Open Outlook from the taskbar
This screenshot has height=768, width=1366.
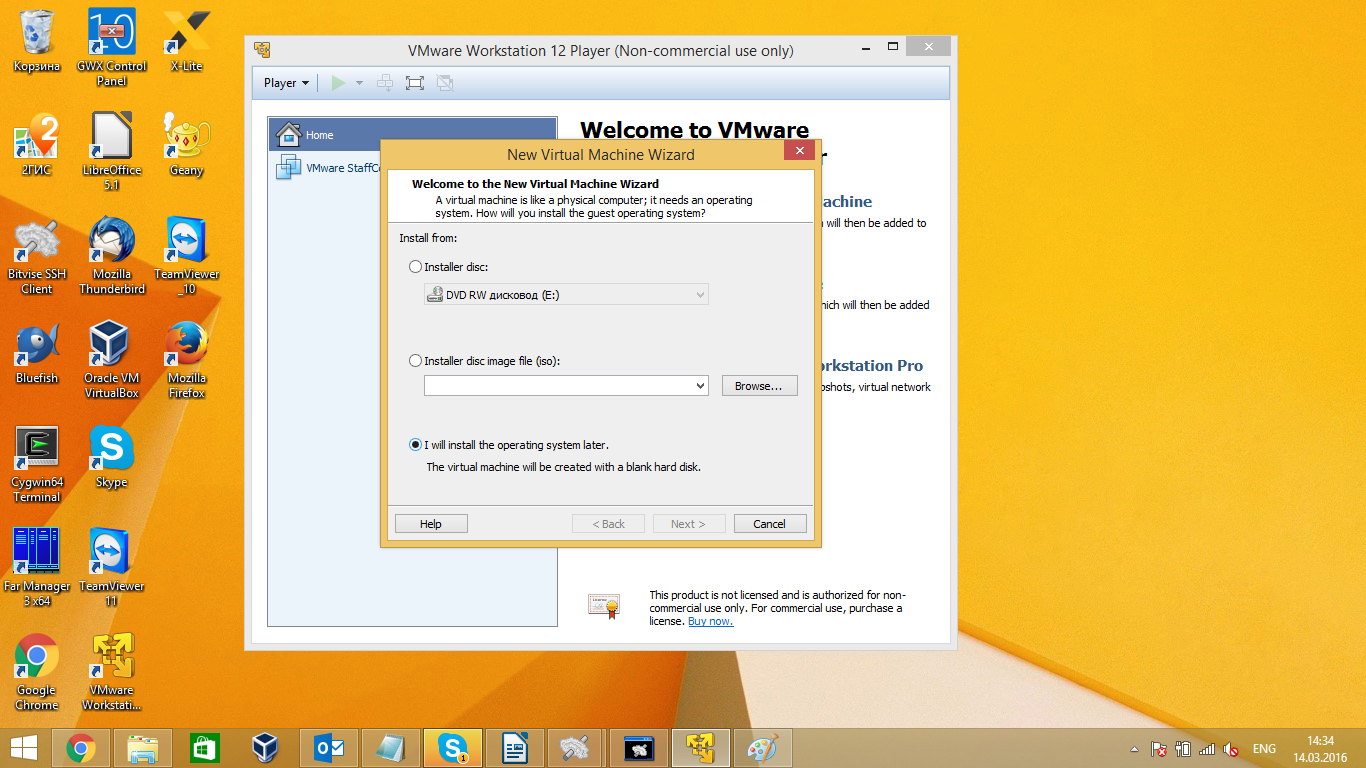pyautogui.click(x=329, y=747)
